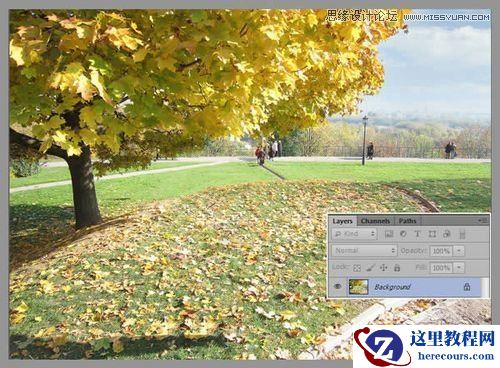Toggle lock position icon
Viewport: 500px width, 368px height.
click(x=384, y=268)
